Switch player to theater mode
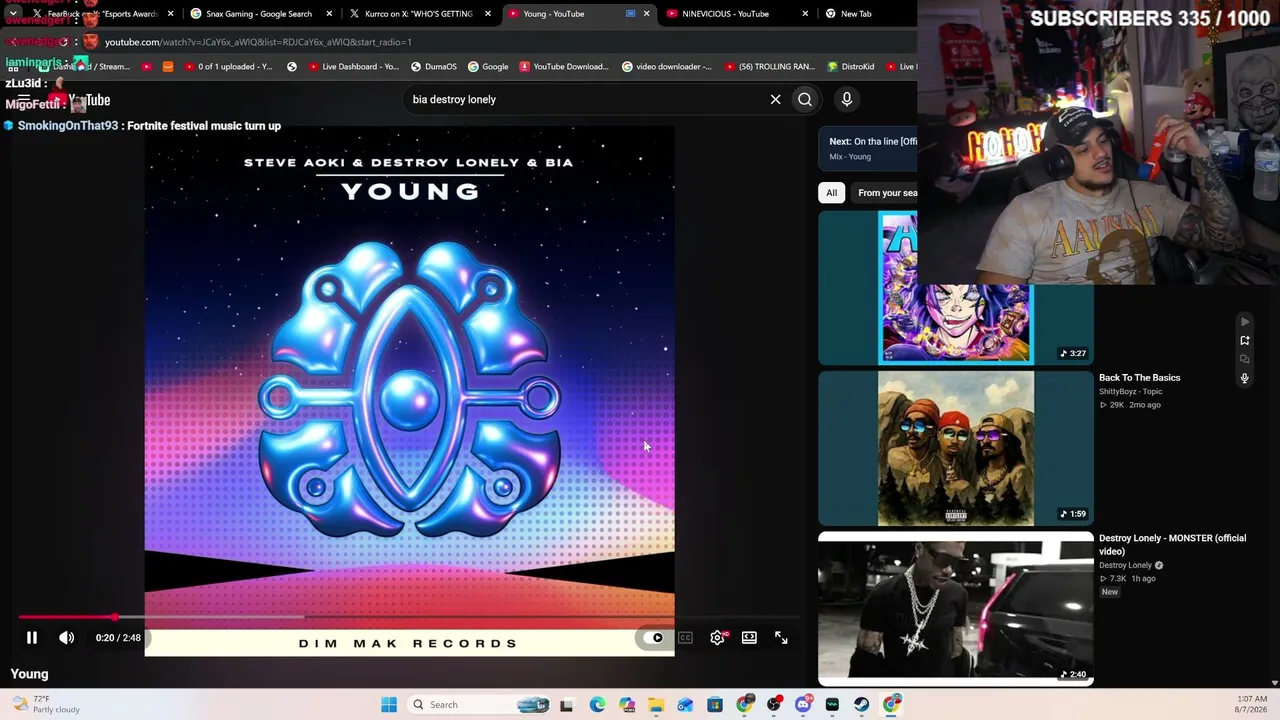1280x720 pixels. 749,637
